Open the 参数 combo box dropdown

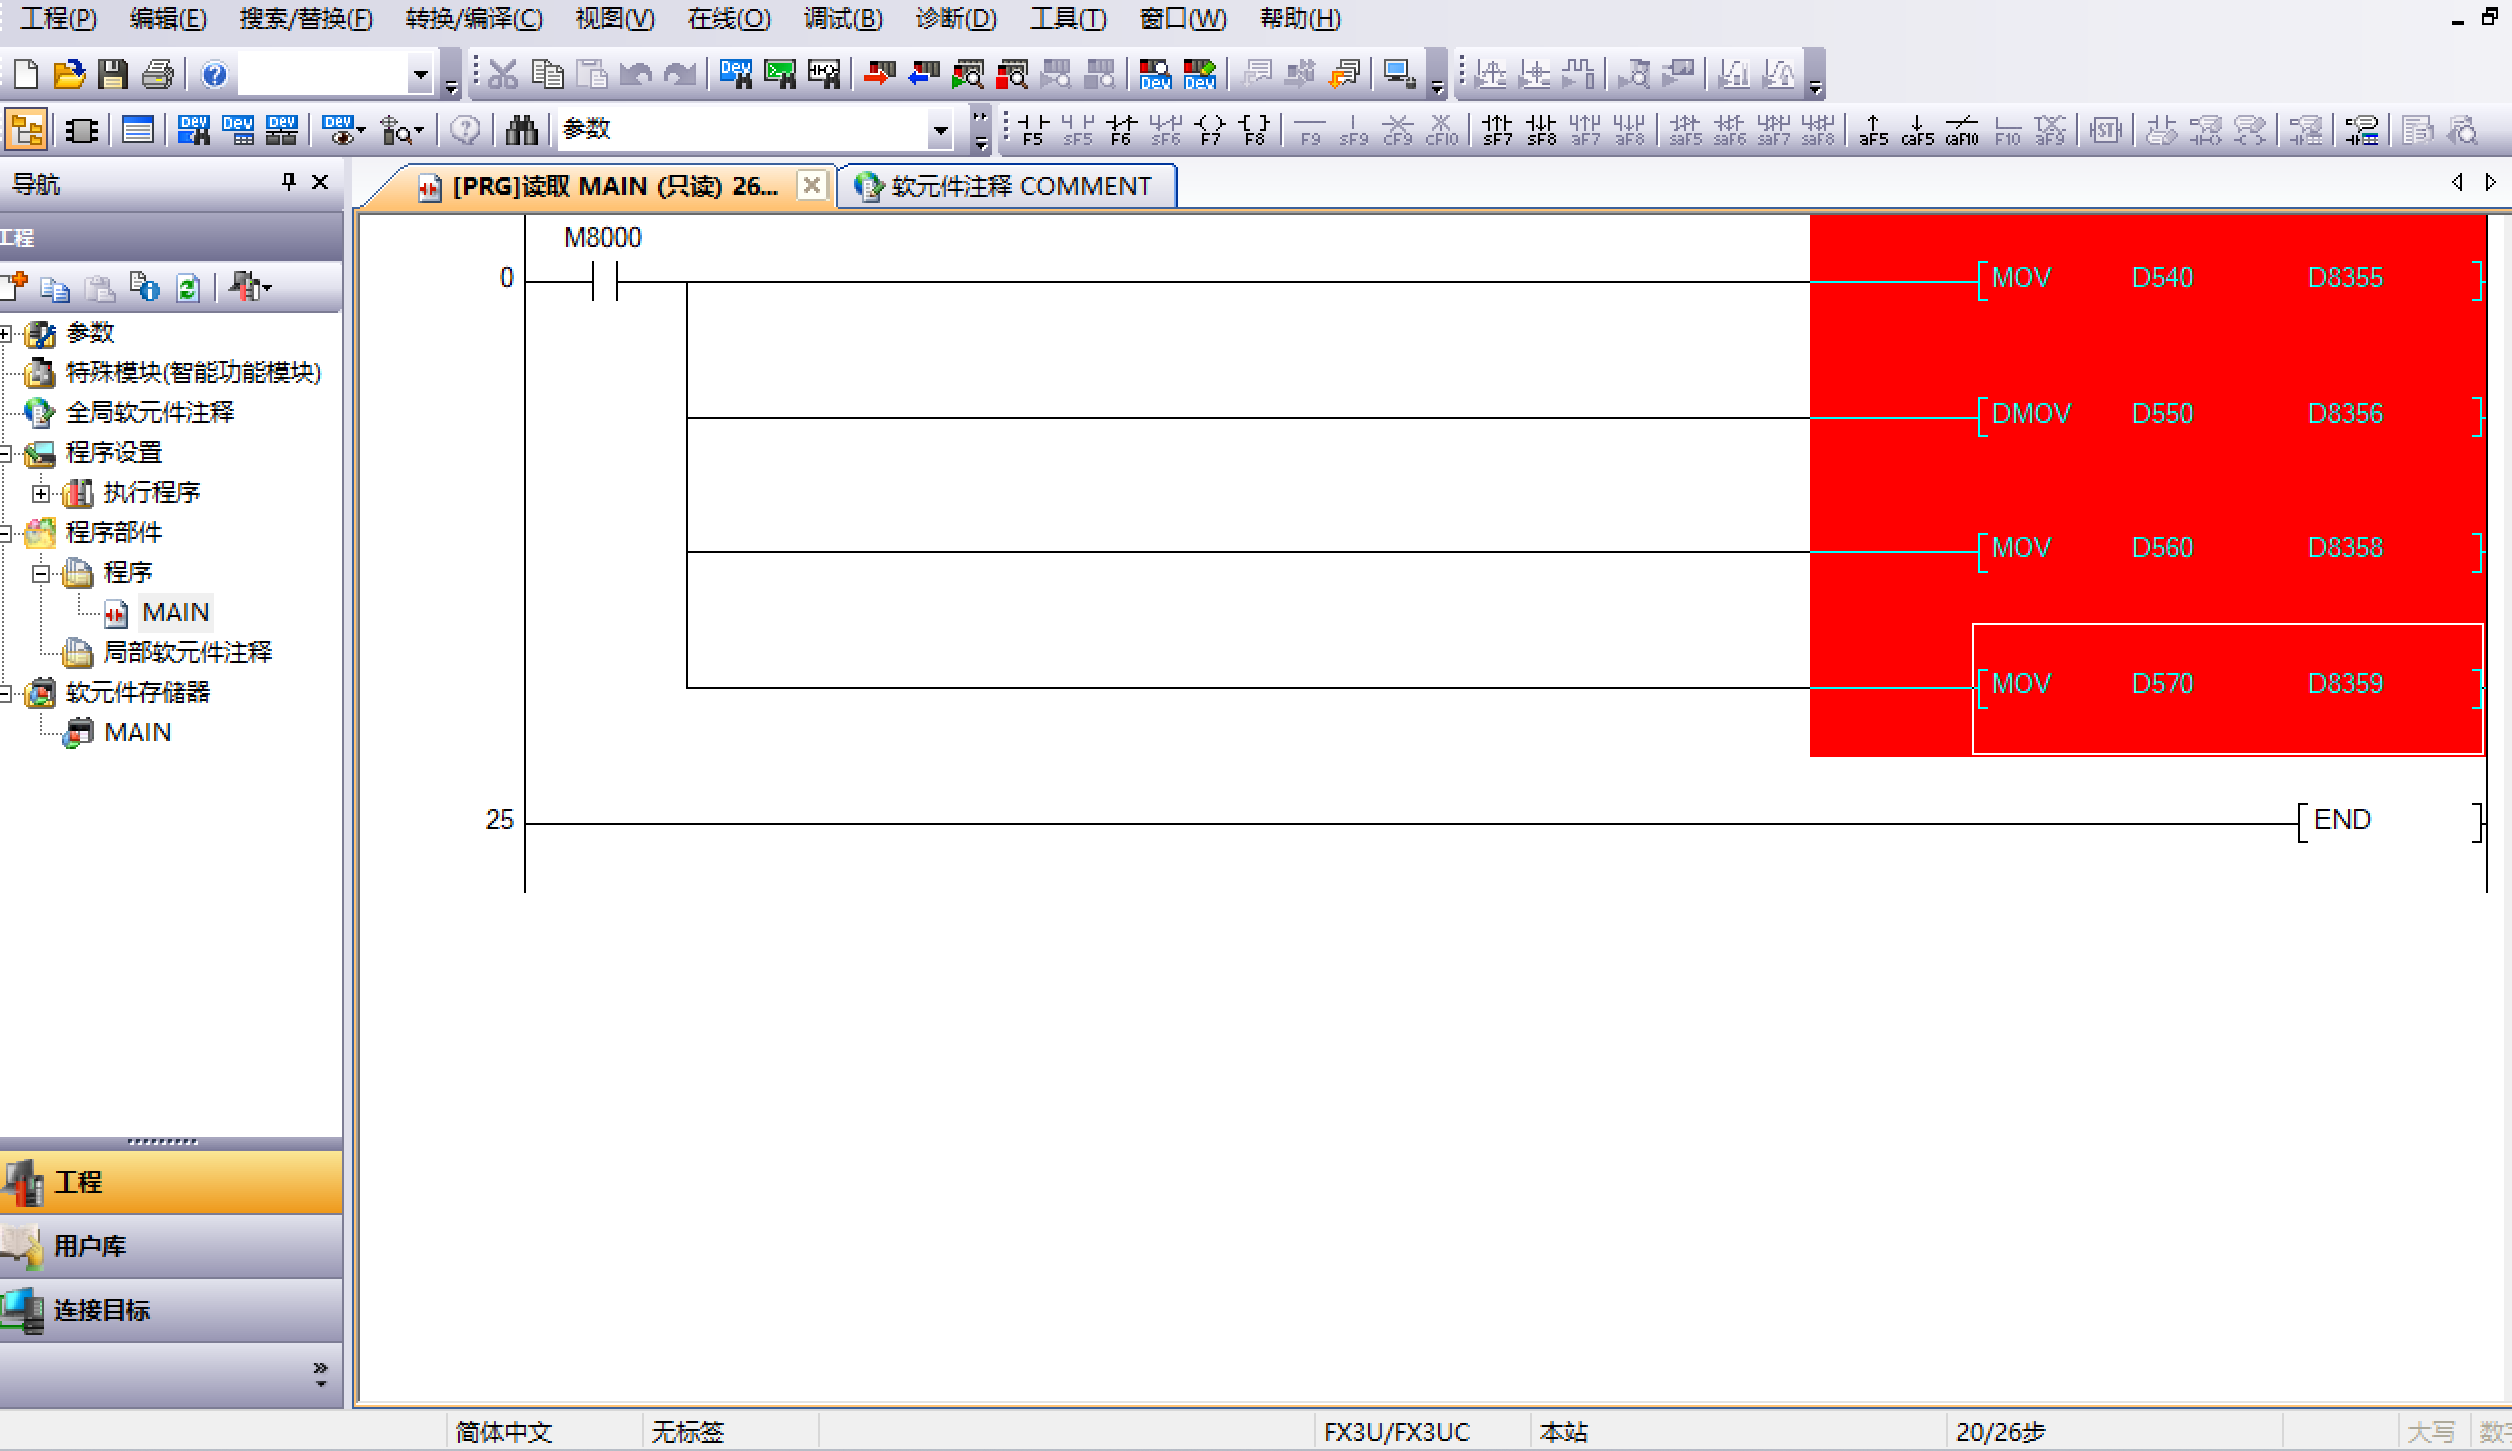940,130
